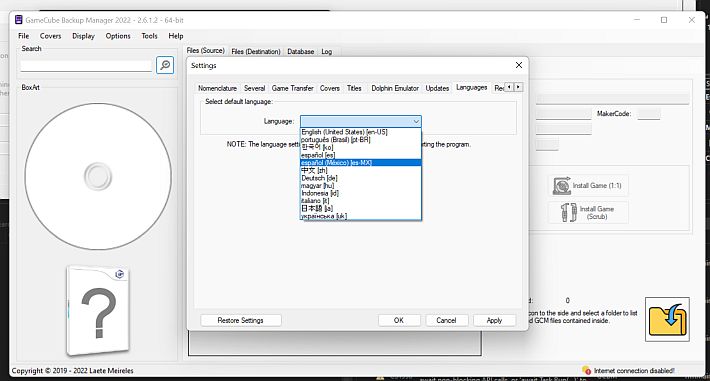Select the Updates settings tab
Viewport: 710px width, 381px height.
click(437, 88)
